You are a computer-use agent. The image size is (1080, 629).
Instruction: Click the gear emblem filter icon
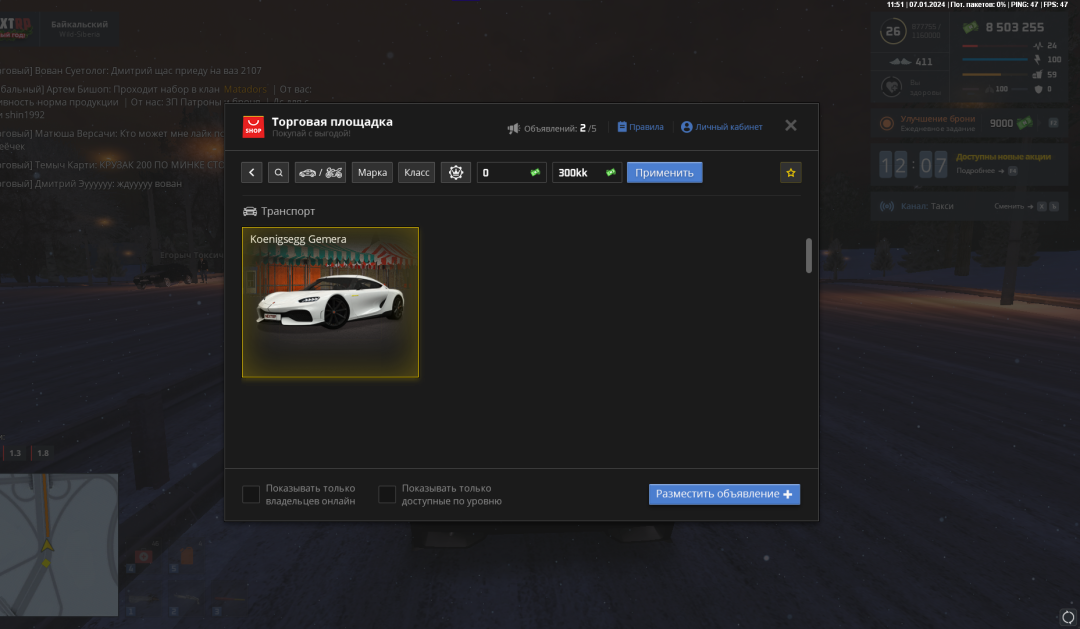pos(457,173)
